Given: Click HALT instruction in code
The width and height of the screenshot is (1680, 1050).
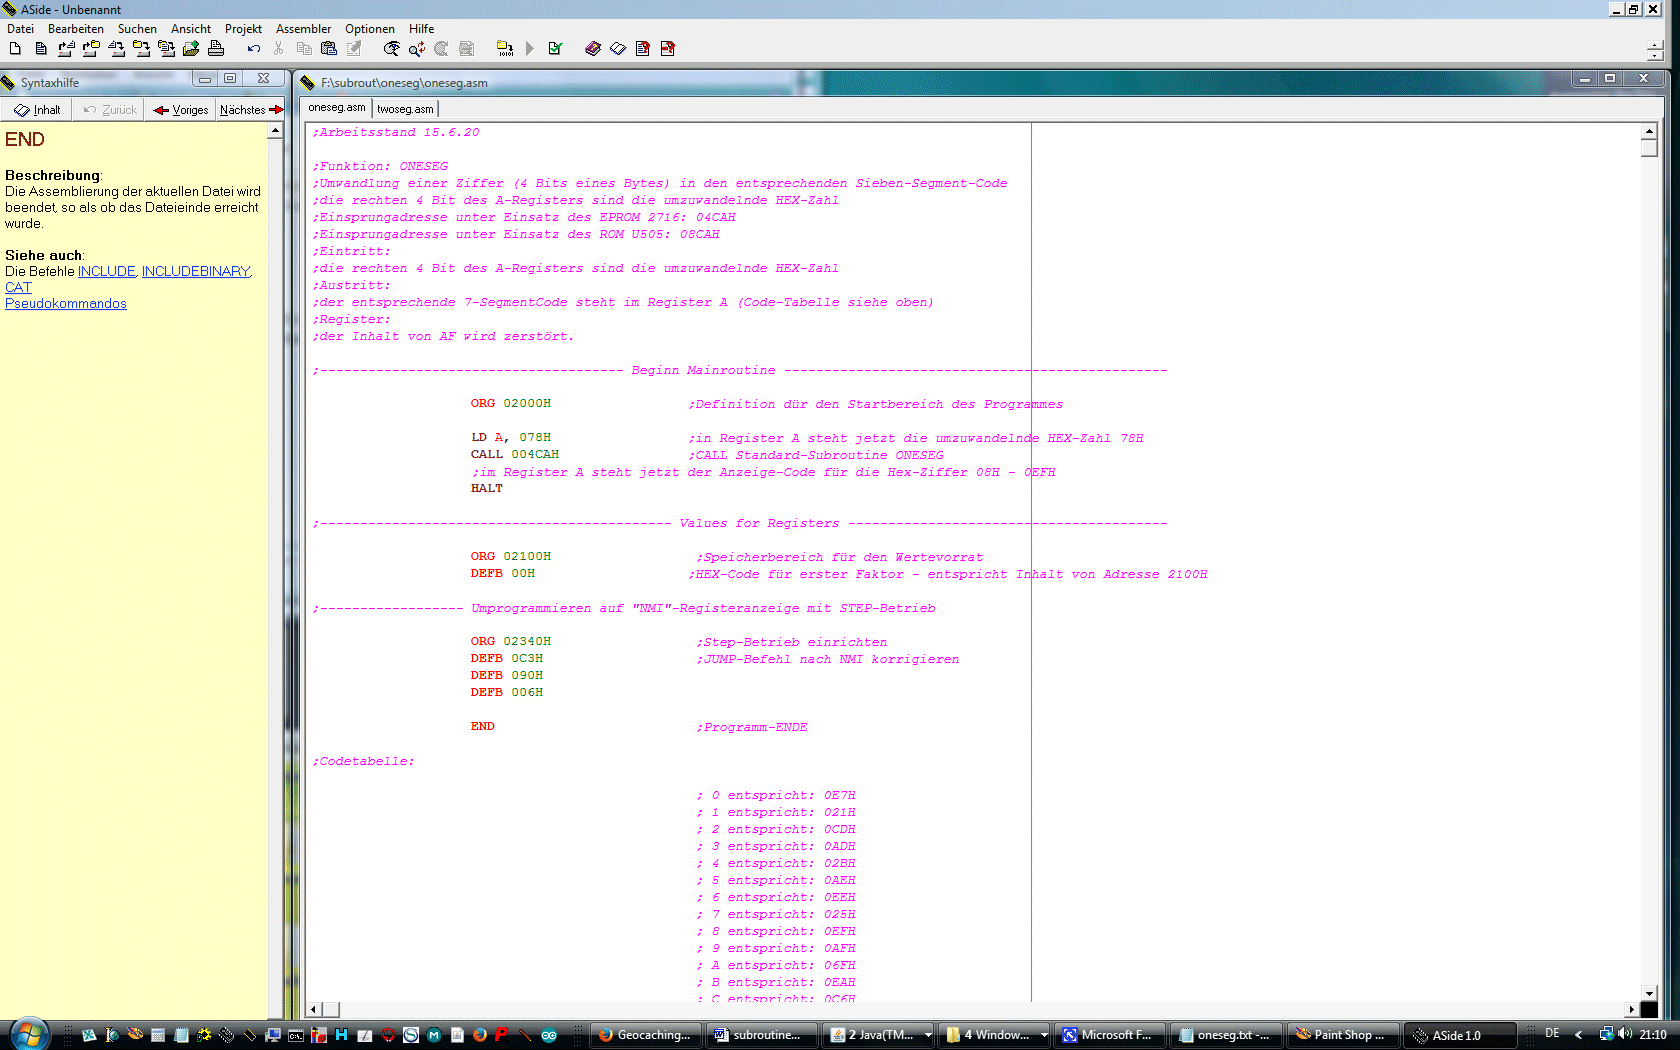Looking at the screenshot, I should 487,488.
